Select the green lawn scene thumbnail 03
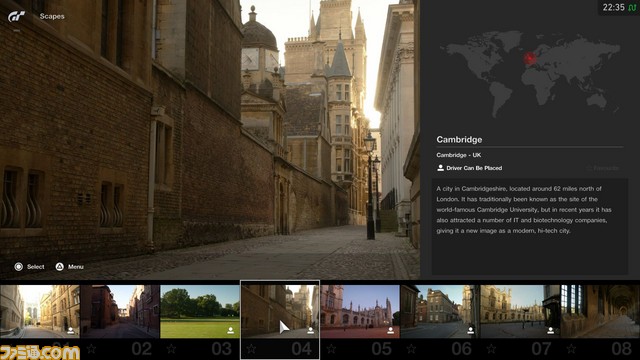640x360 pixels. point(200,311)
